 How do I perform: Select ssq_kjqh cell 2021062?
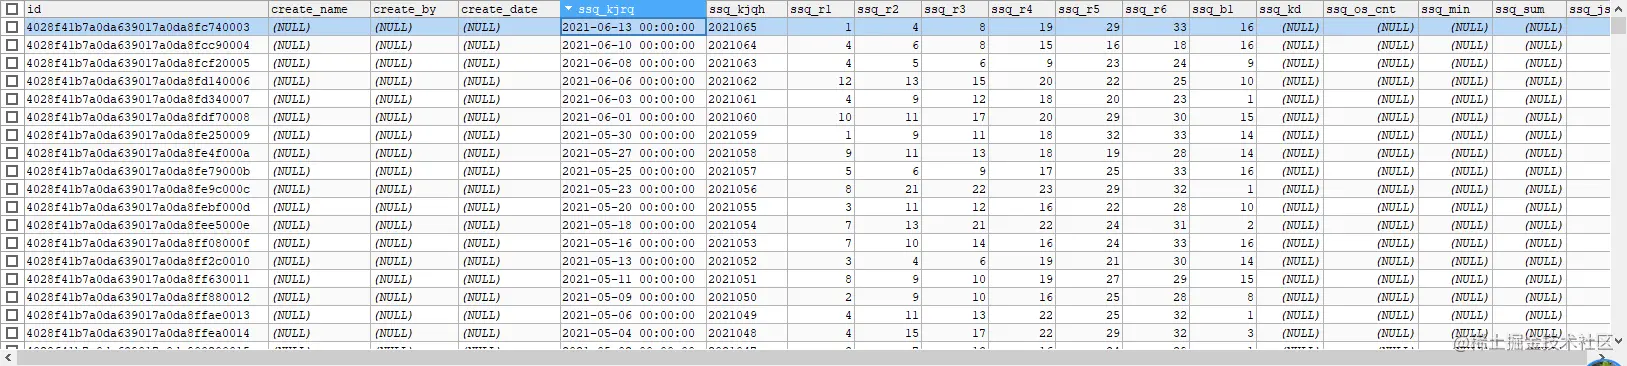pyautogui.click(x=746, y=81)
